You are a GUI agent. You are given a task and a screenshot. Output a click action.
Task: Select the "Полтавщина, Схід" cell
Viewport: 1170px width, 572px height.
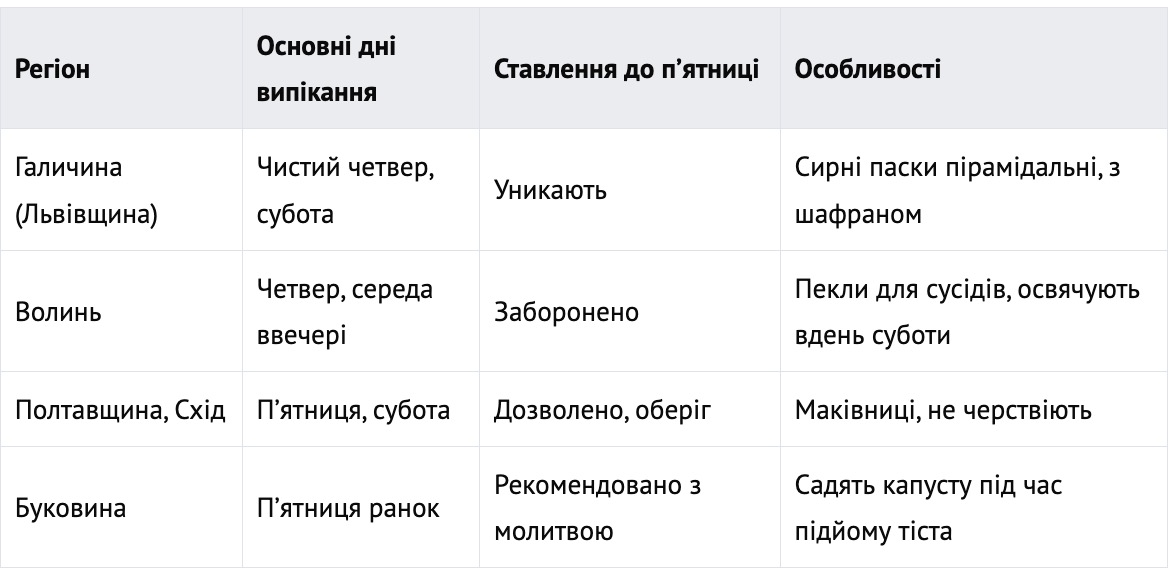(121, 411)
